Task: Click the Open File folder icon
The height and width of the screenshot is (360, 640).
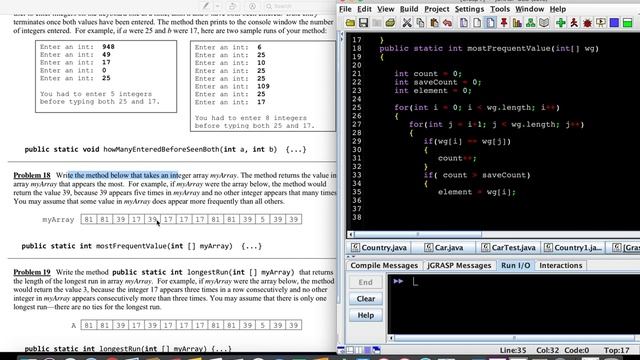Action: (350, 23)
